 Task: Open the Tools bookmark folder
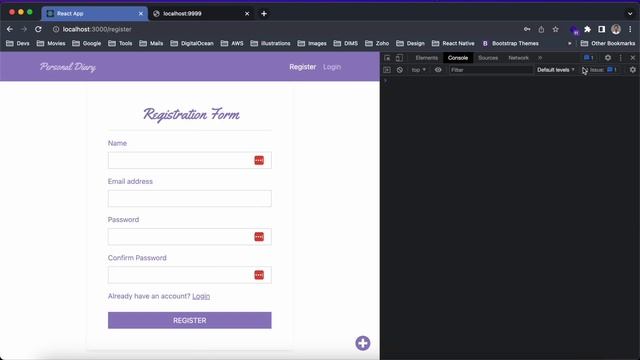point(120,43)
